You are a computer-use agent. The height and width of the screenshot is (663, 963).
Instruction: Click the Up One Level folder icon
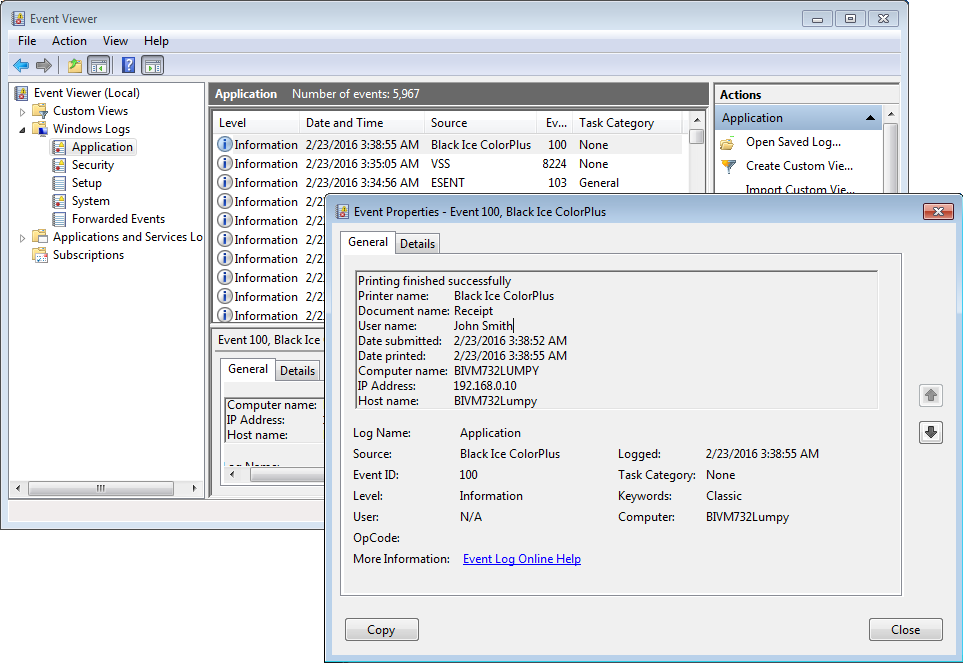74,66
